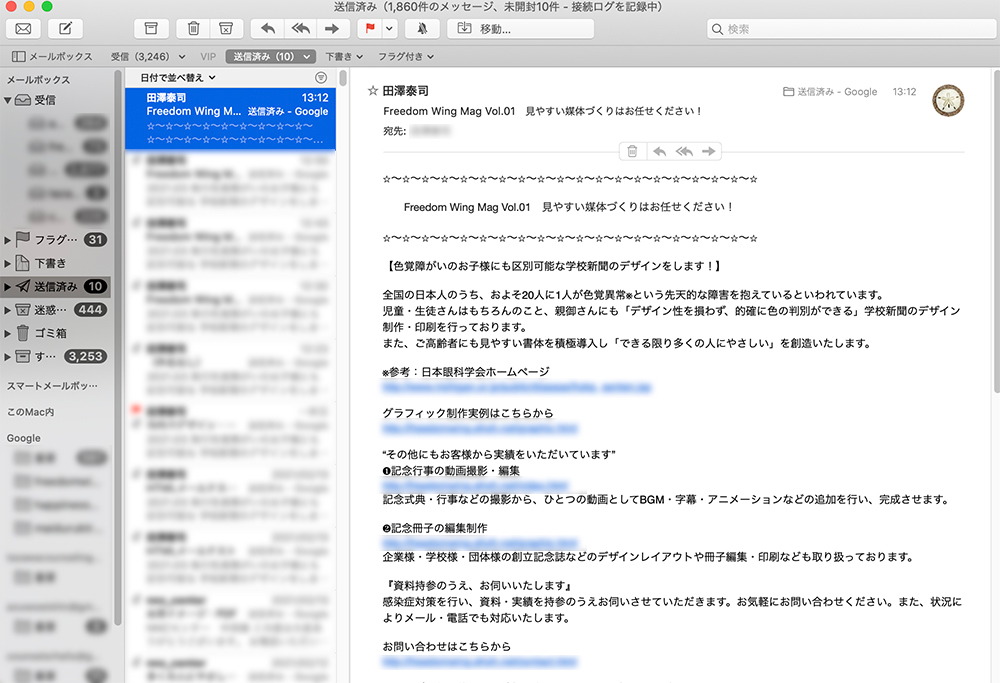Open the 移動... move button

(x=520, y=29)
